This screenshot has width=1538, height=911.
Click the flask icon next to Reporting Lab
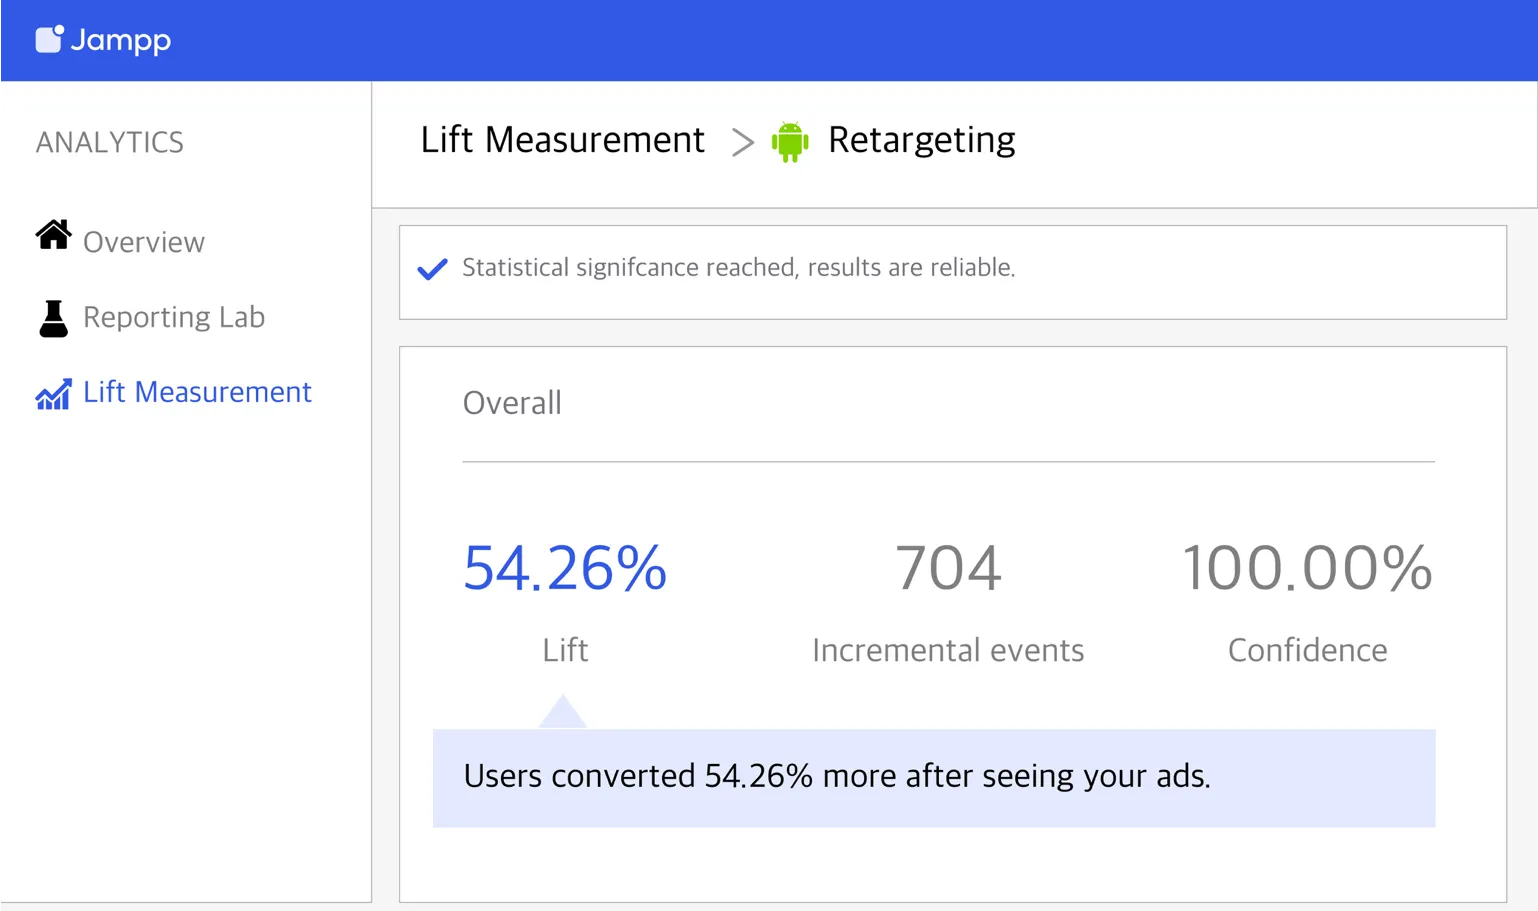pyautogui.click(x=53, y=316)
